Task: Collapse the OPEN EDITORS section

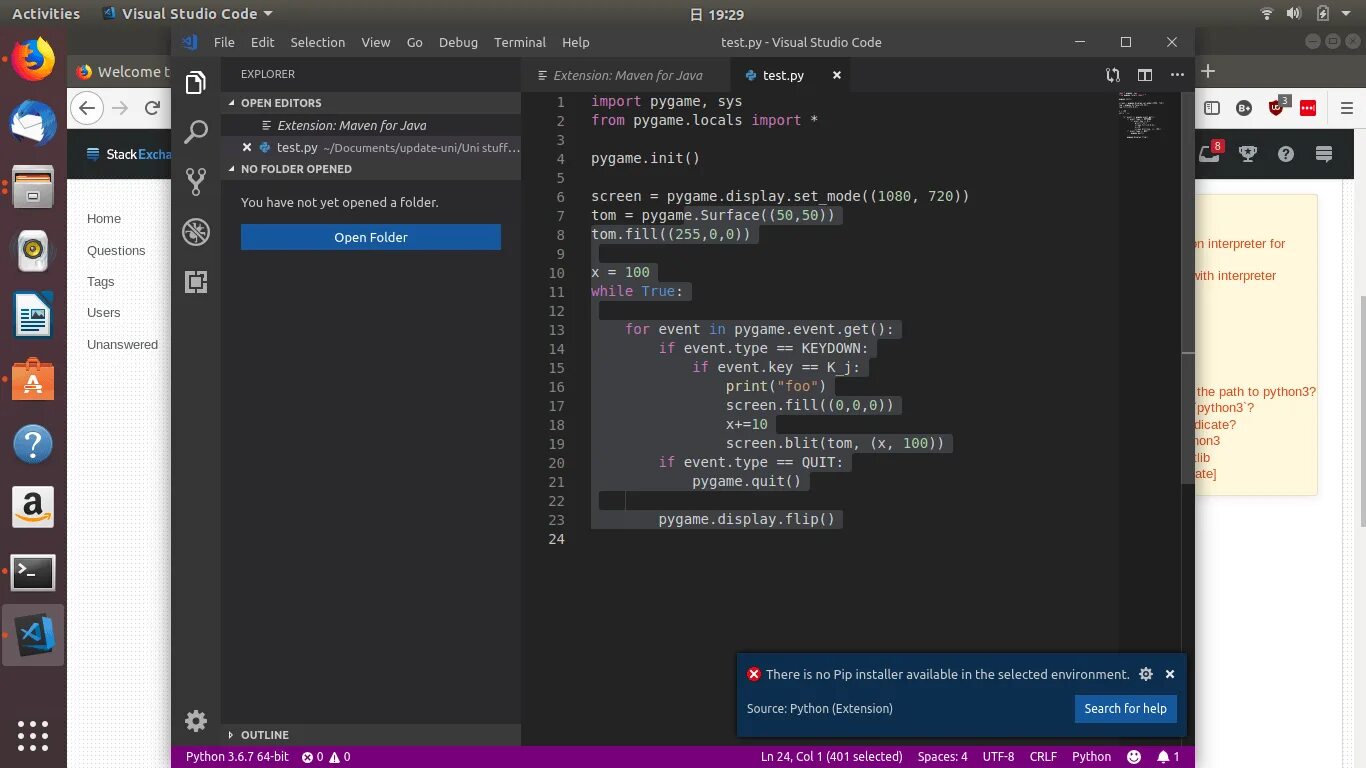Action: coord(371,103)
